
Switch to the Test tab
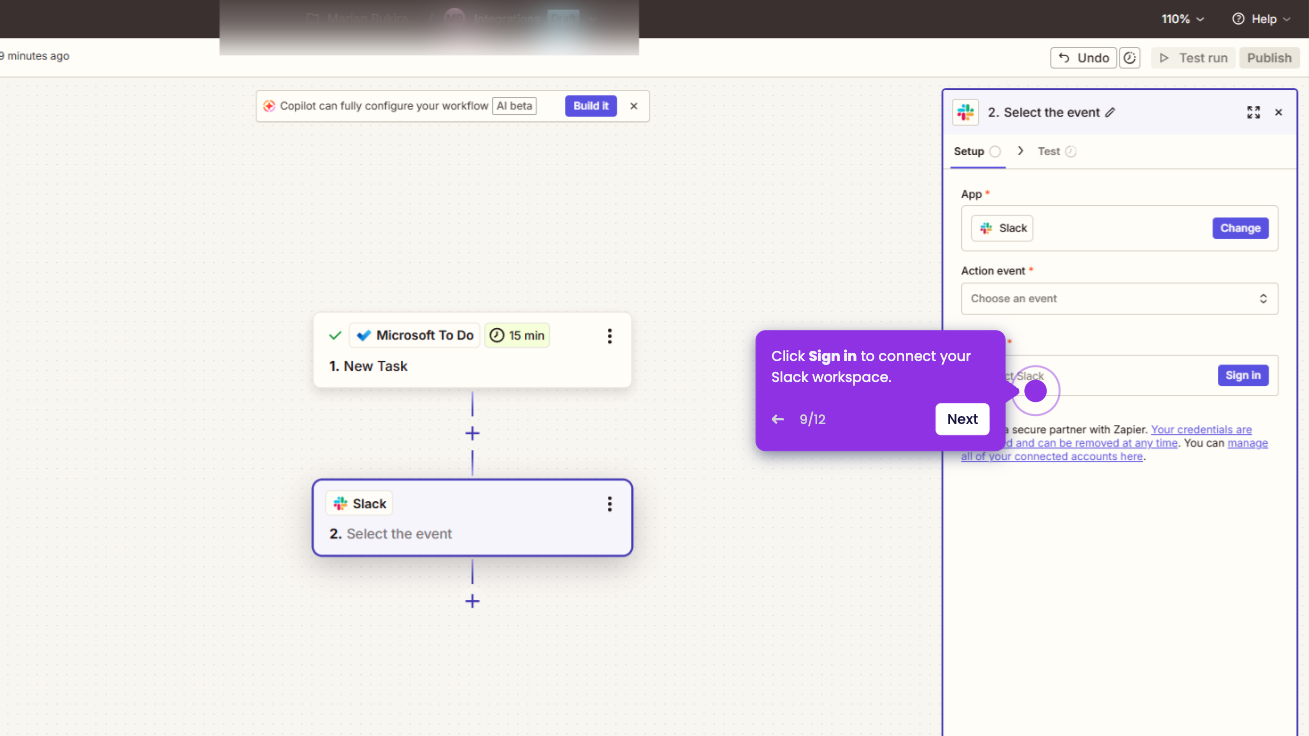(1057, 152)
